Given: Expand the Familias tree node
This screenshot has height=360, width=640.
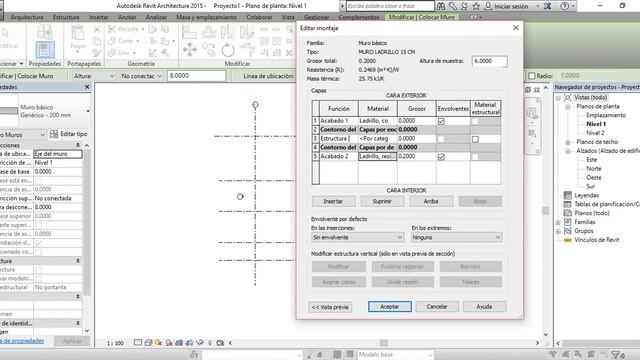Looking at the screenshot, I should pos(558,222).
